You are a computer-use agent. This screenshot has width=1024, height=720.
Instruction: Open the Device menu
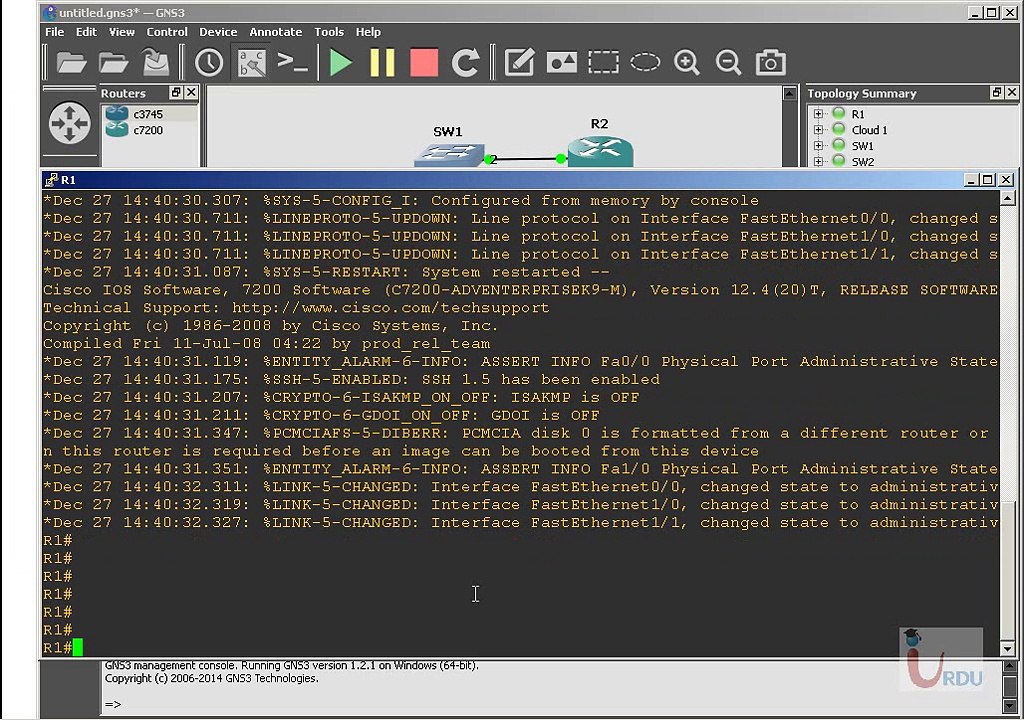(x=218, y=31)
